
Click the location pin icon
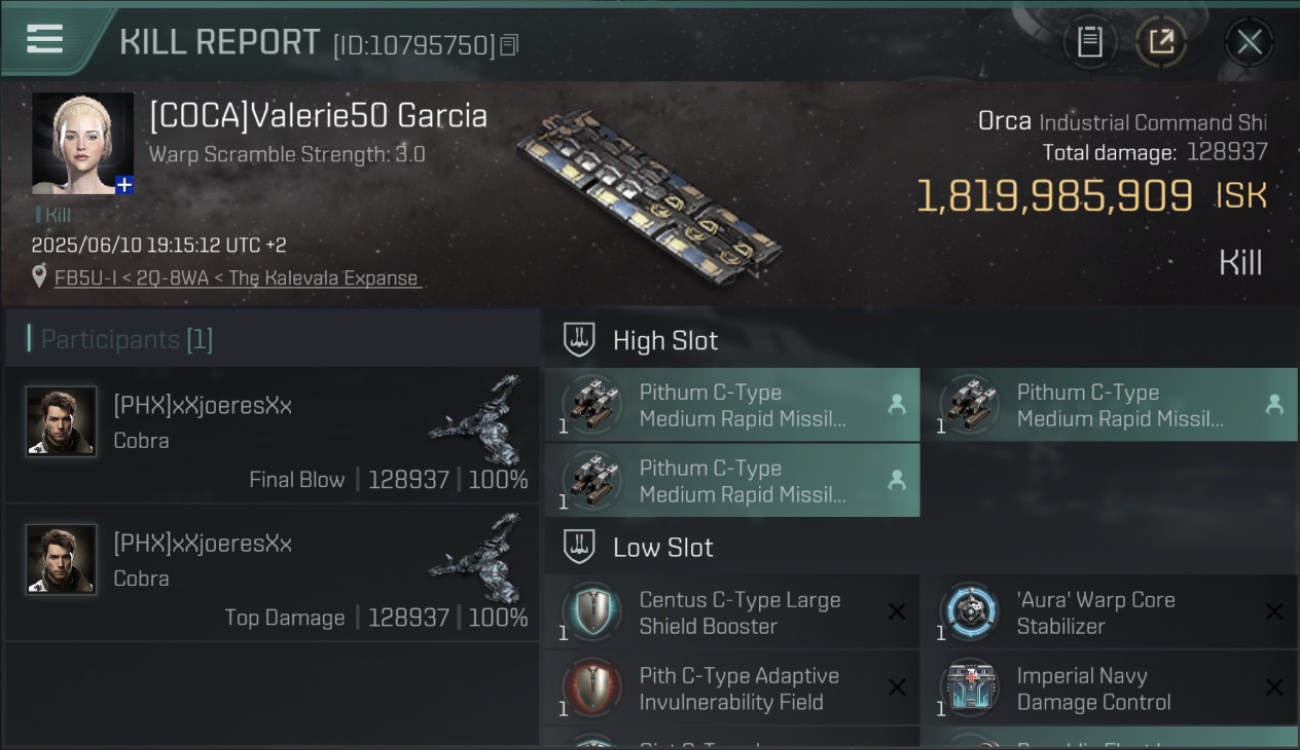pyautogui.click(x=39, y=277)
